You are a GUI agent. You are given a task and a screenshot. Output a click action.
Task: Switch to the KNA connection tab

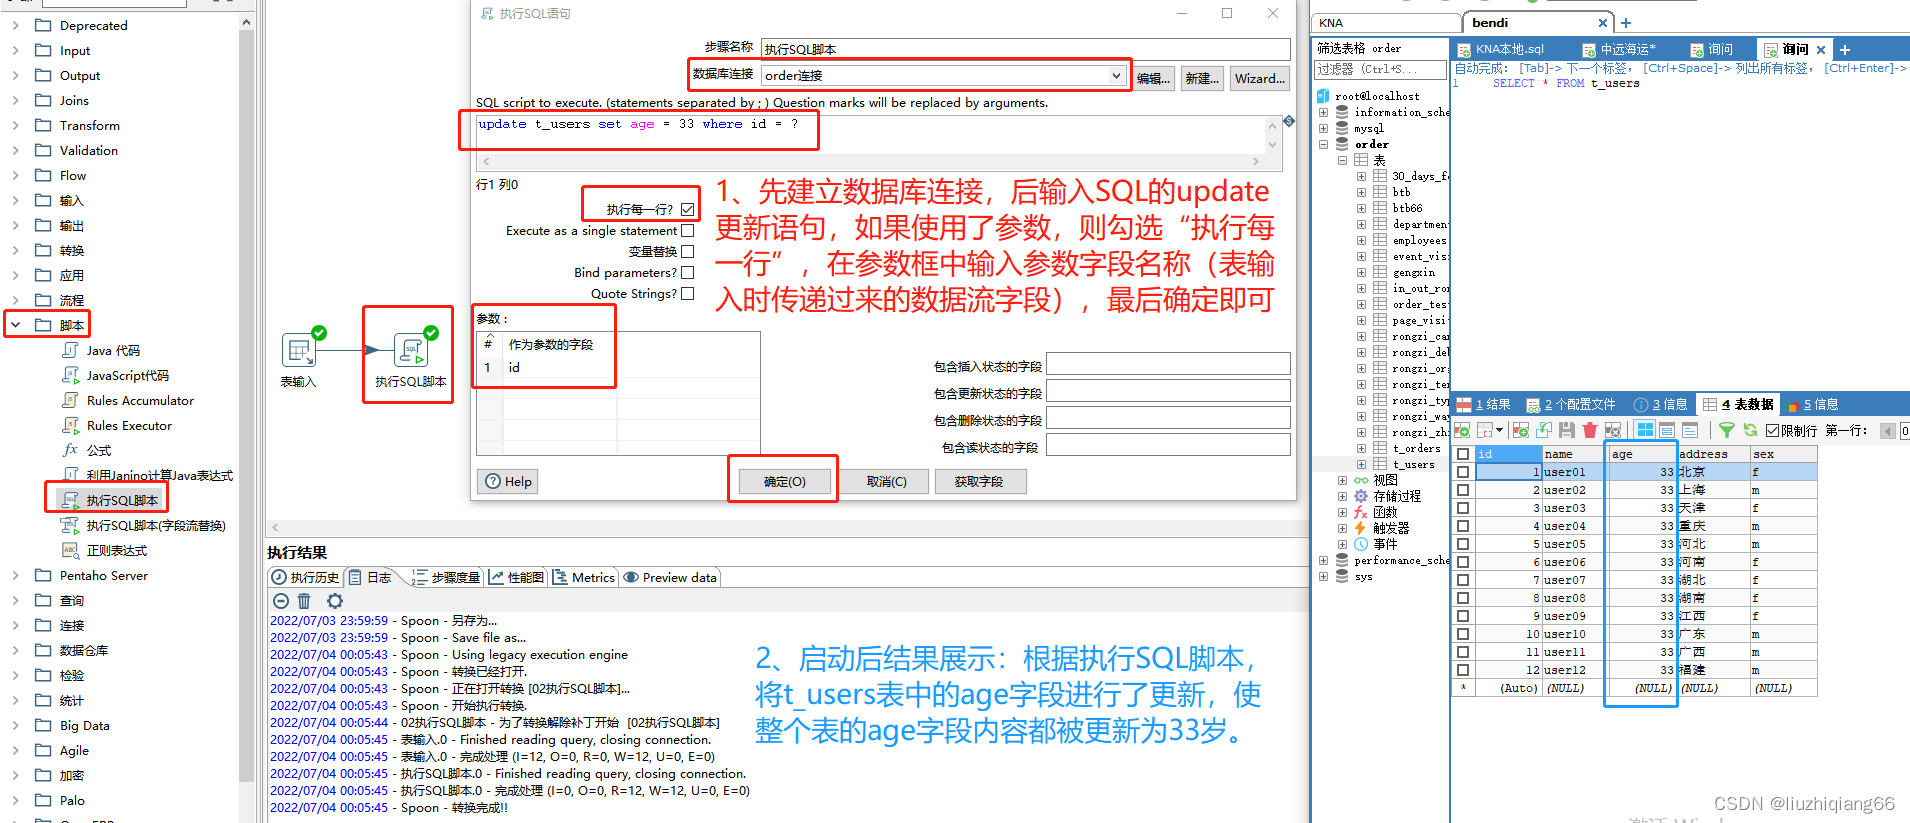click(x=1386, y=22)
